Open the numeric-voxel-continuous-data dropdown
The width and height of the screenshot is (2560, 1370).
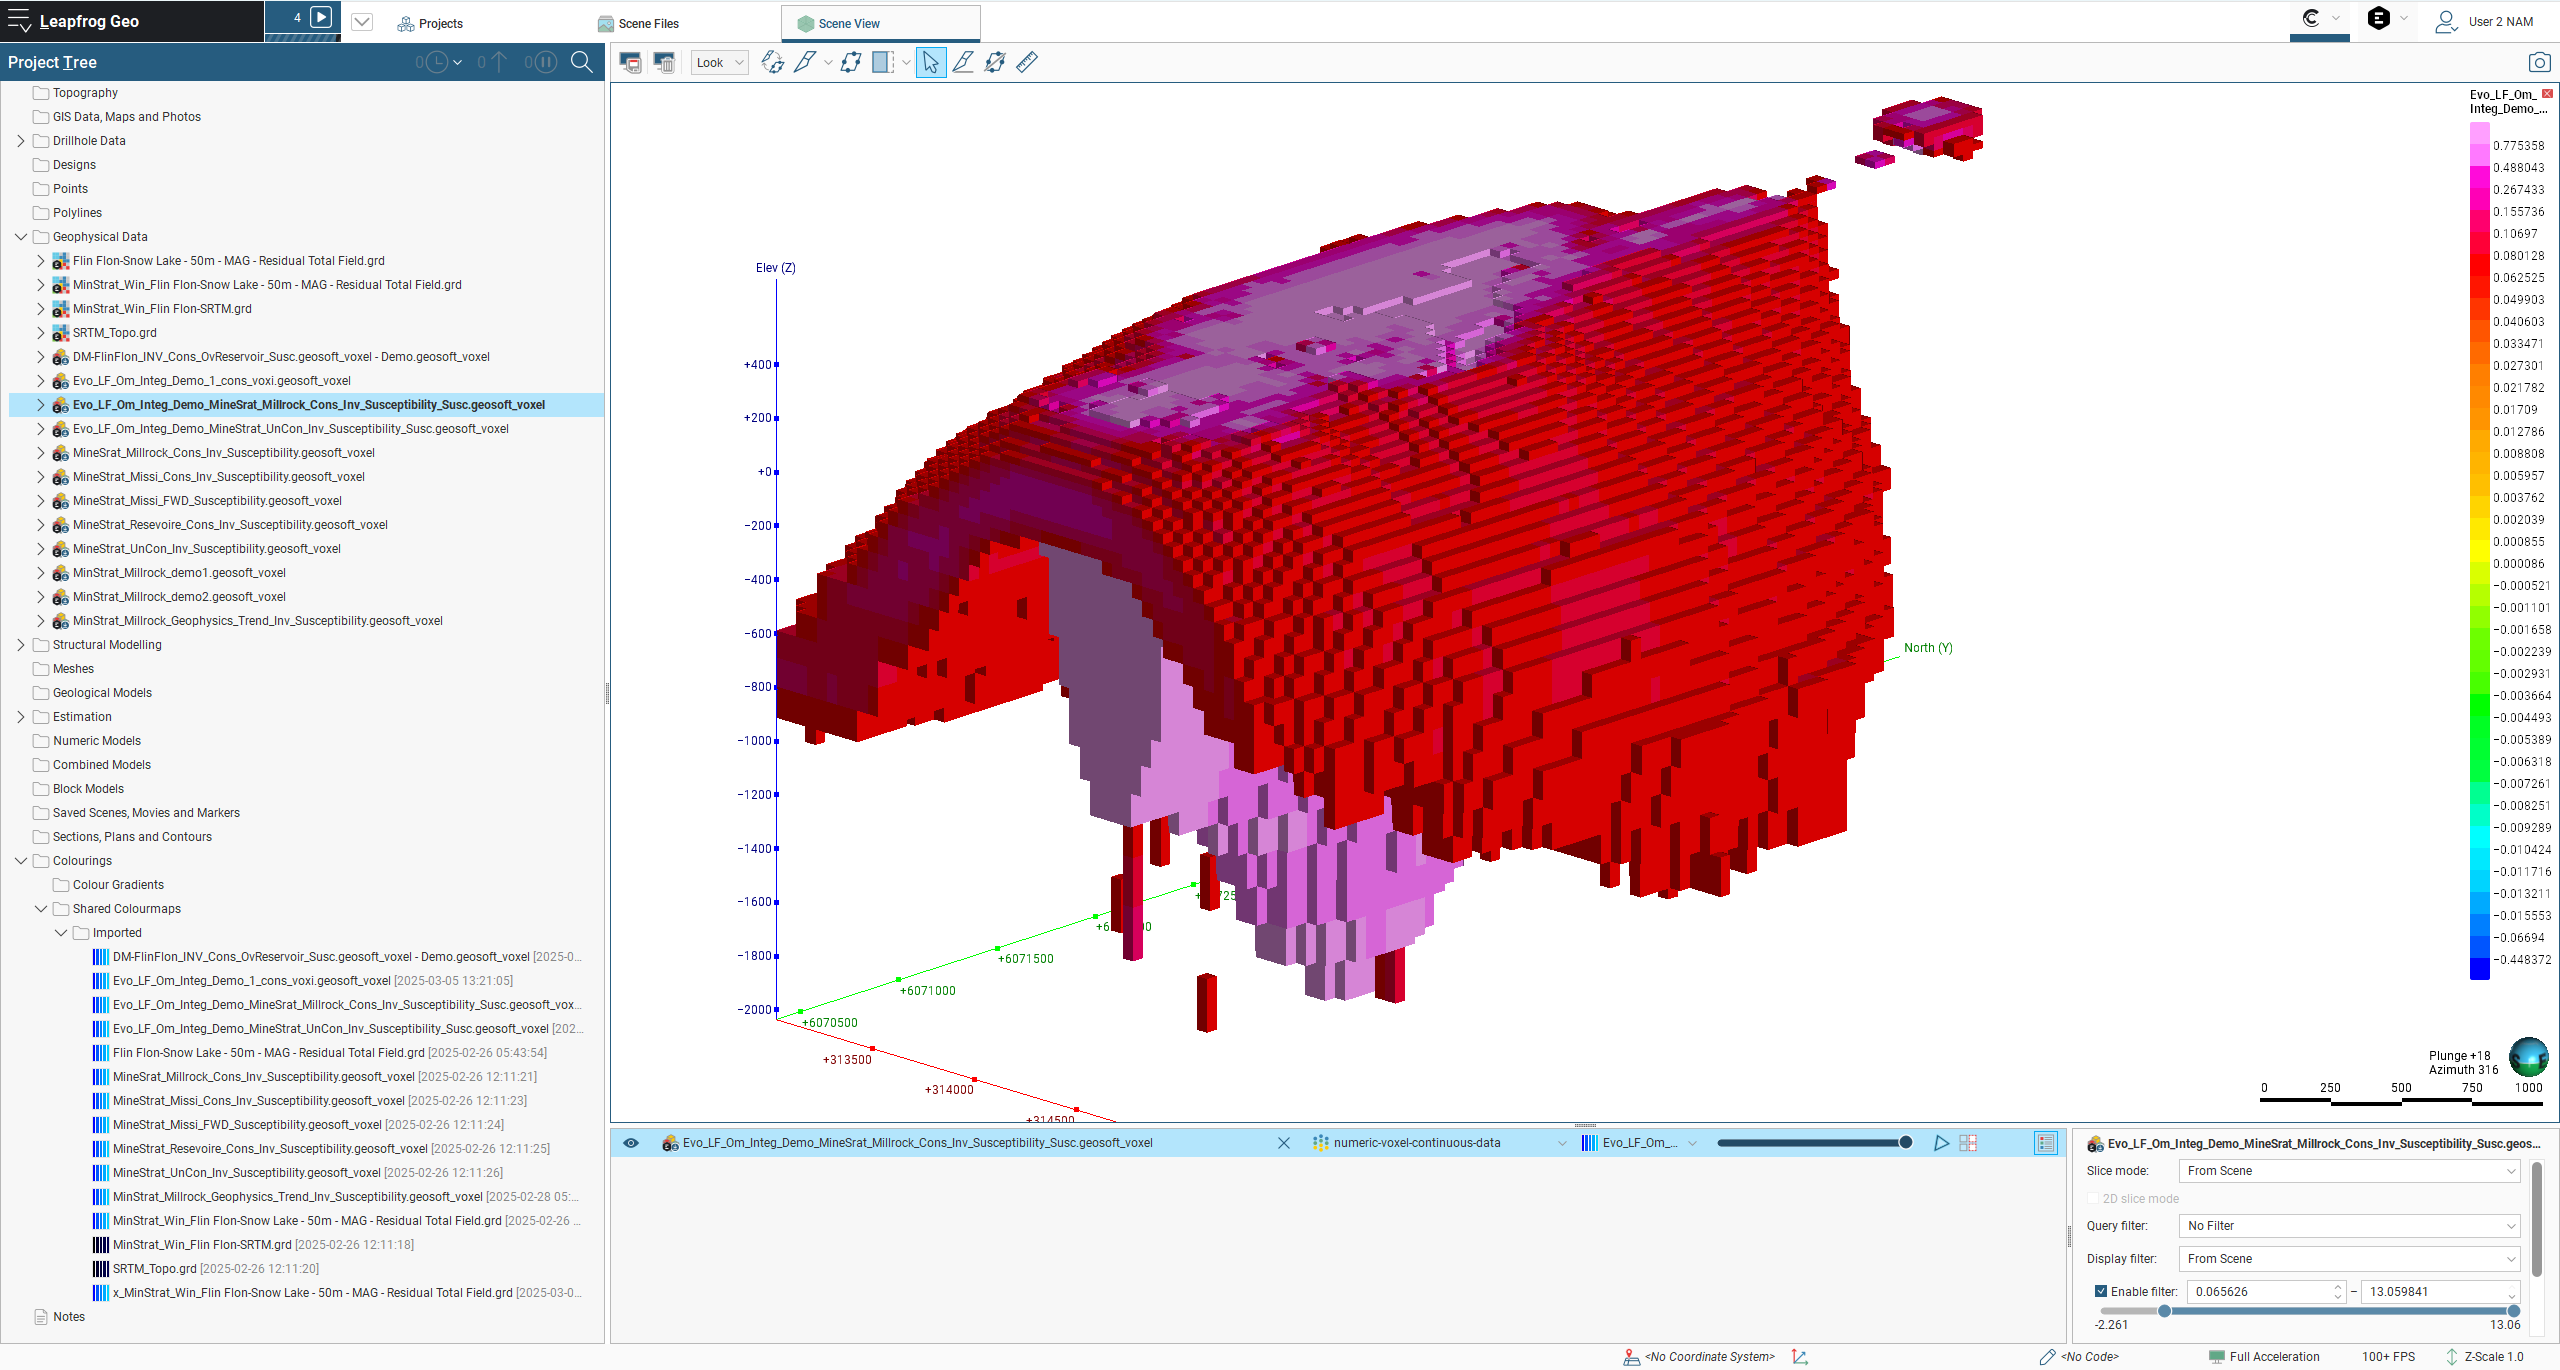1562,1143
